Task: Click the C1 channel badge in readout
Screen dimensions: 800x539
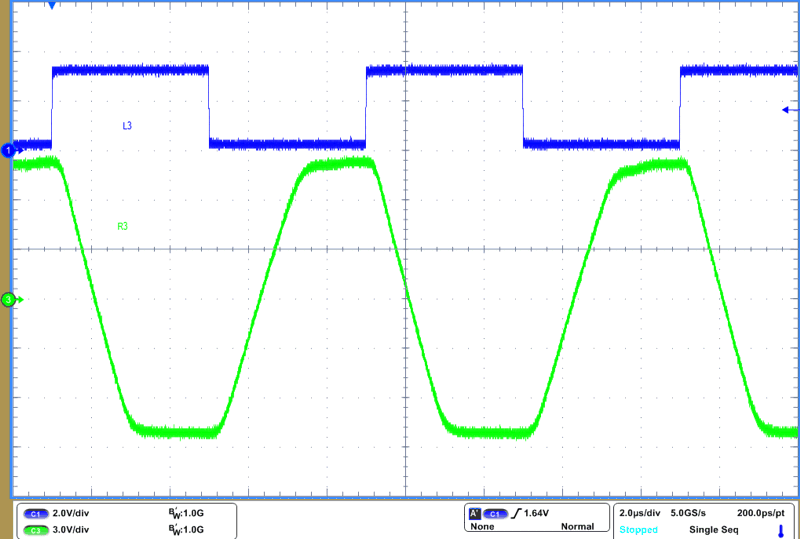Action: point(35,513)
